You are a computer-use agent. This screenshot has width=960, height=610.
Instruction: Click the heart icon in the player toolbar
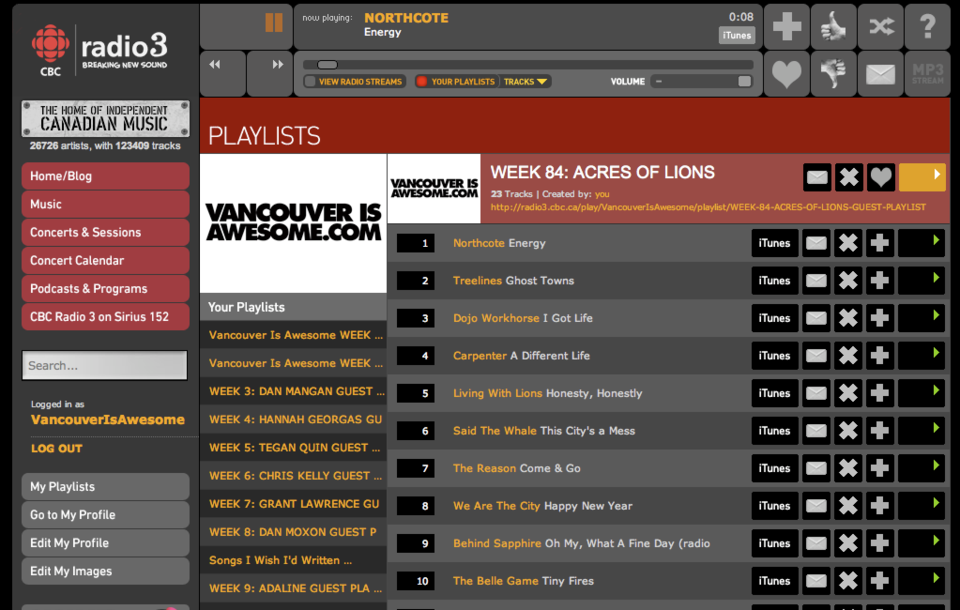pyautogui.click(x=787, y=73)
